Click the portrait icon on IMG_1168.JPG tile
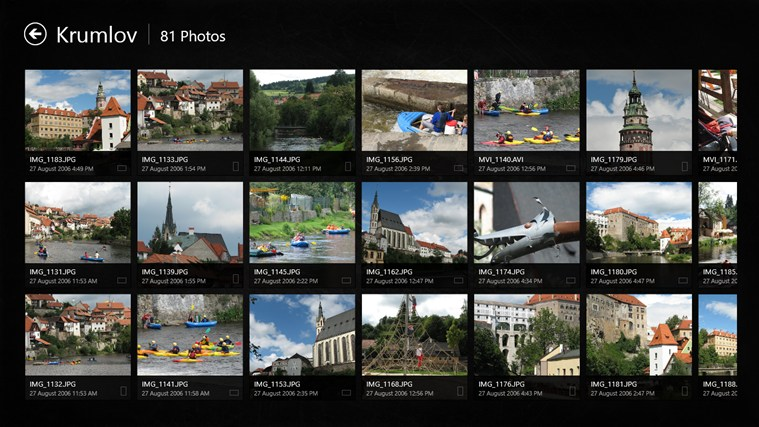 pyautogui.click(x=460, y=391)
